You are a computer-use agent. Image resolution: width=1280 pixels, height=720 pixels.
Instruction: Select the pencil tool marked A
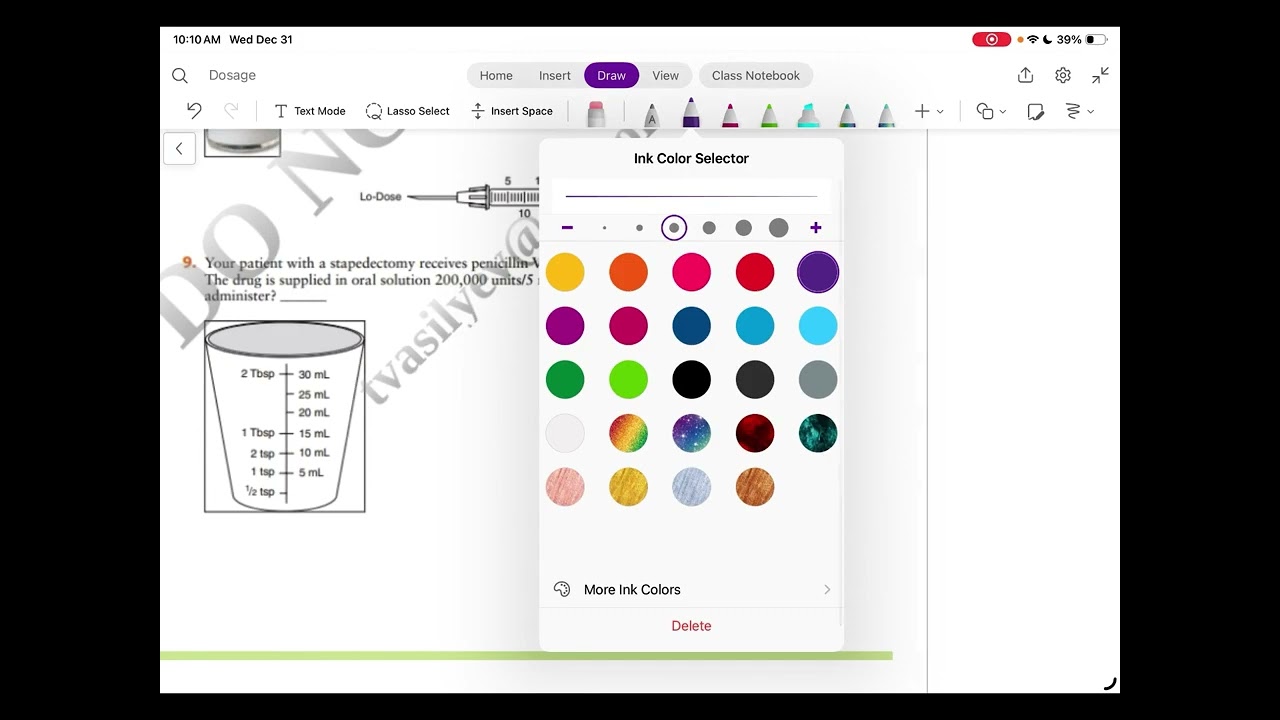(x=651, y=114)
